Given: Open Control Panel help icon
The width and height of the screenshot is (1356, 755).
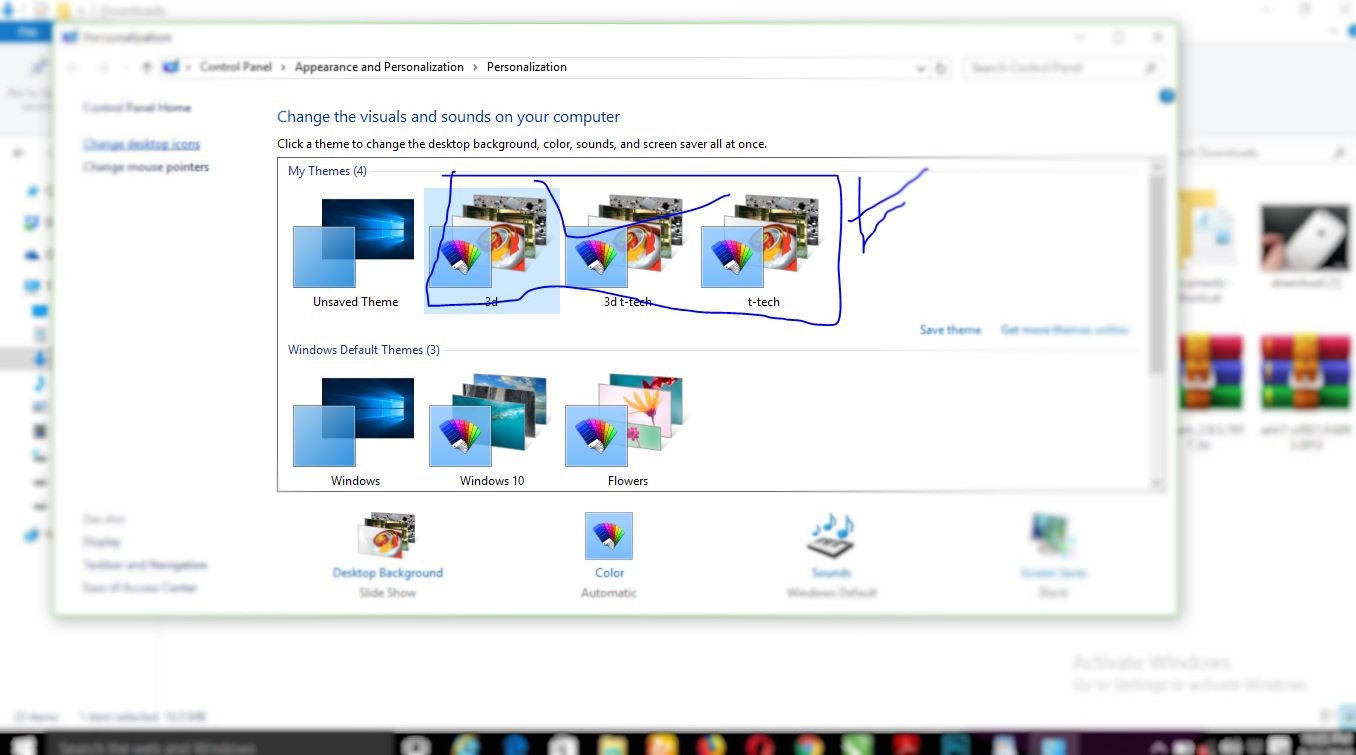Looking at the screenshot, I should (1166, 96).
